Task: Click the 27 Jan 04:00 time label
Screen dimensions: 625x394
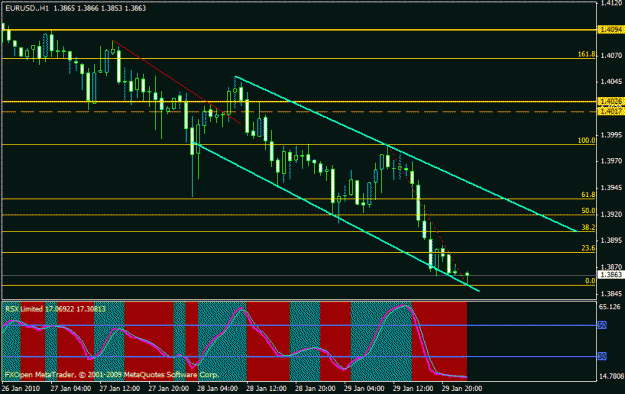Action: pos(71,388)
